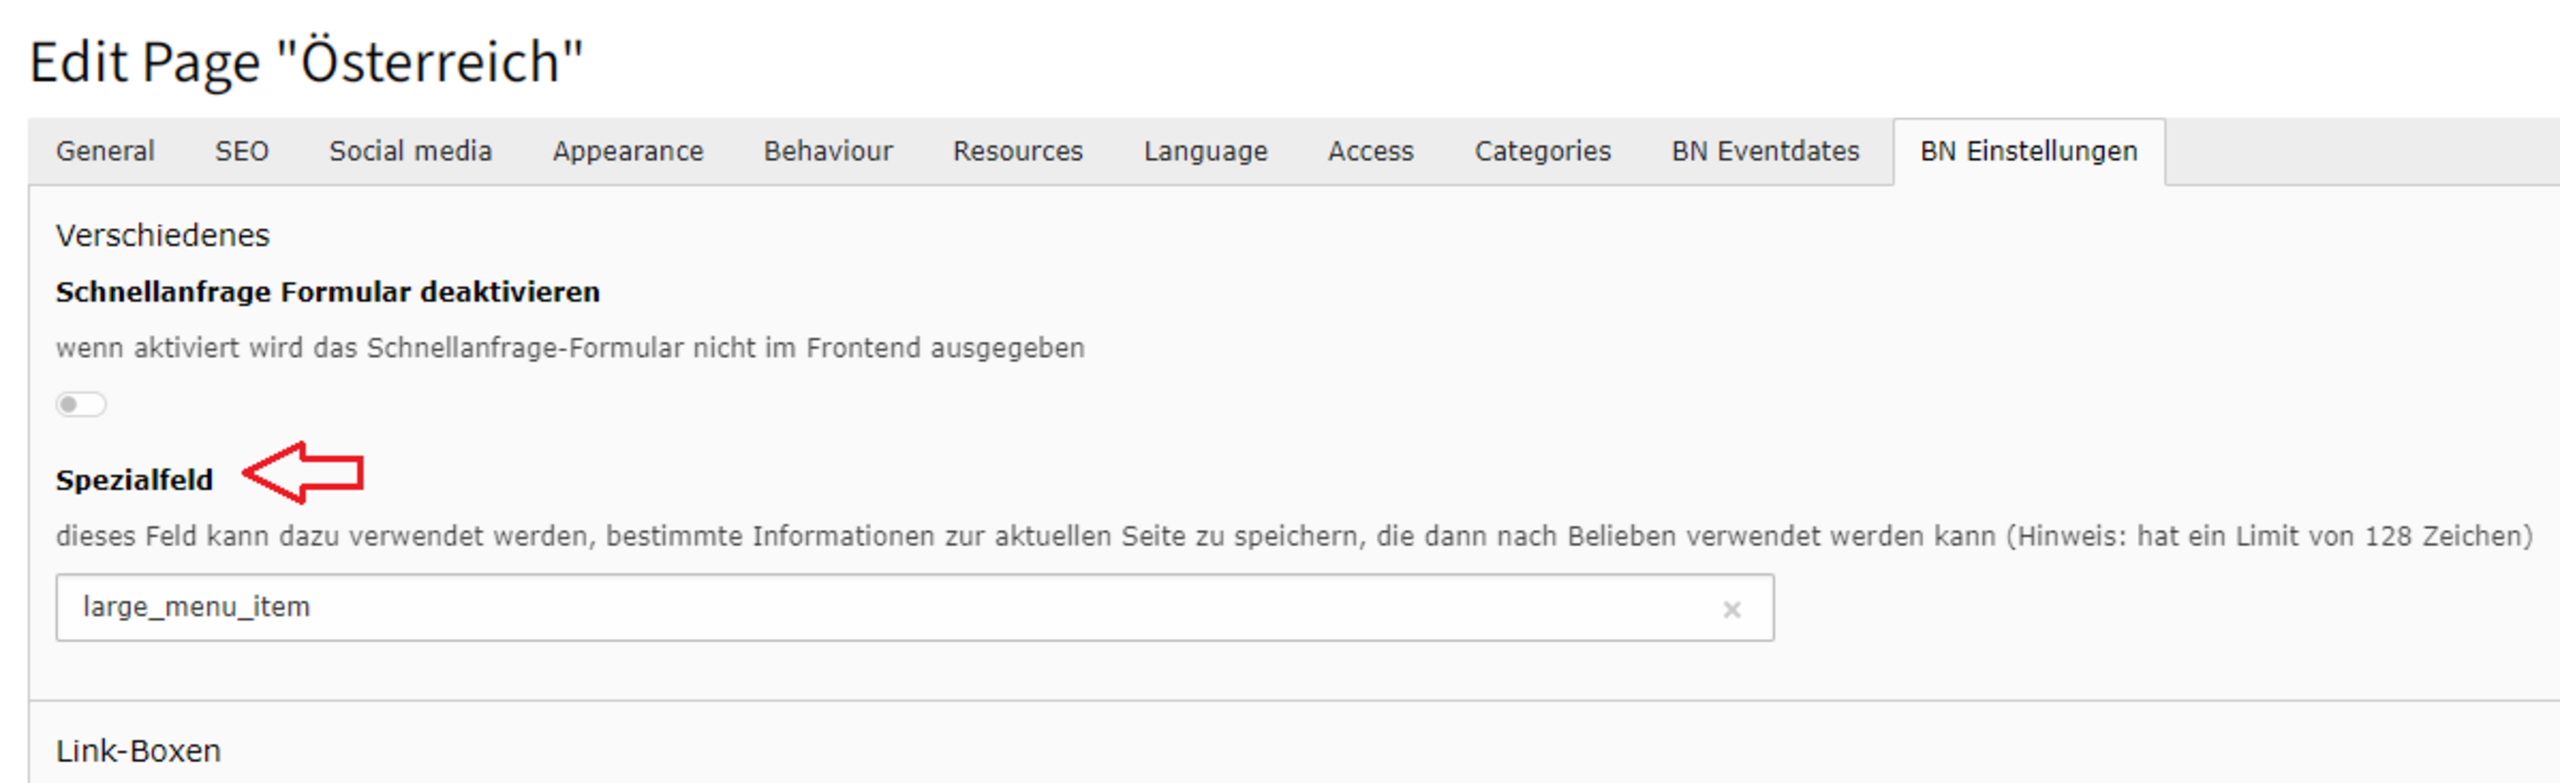Switch to the Resources tab
The width and height of the screenshot is (2560, 783).
(1017, 151)
